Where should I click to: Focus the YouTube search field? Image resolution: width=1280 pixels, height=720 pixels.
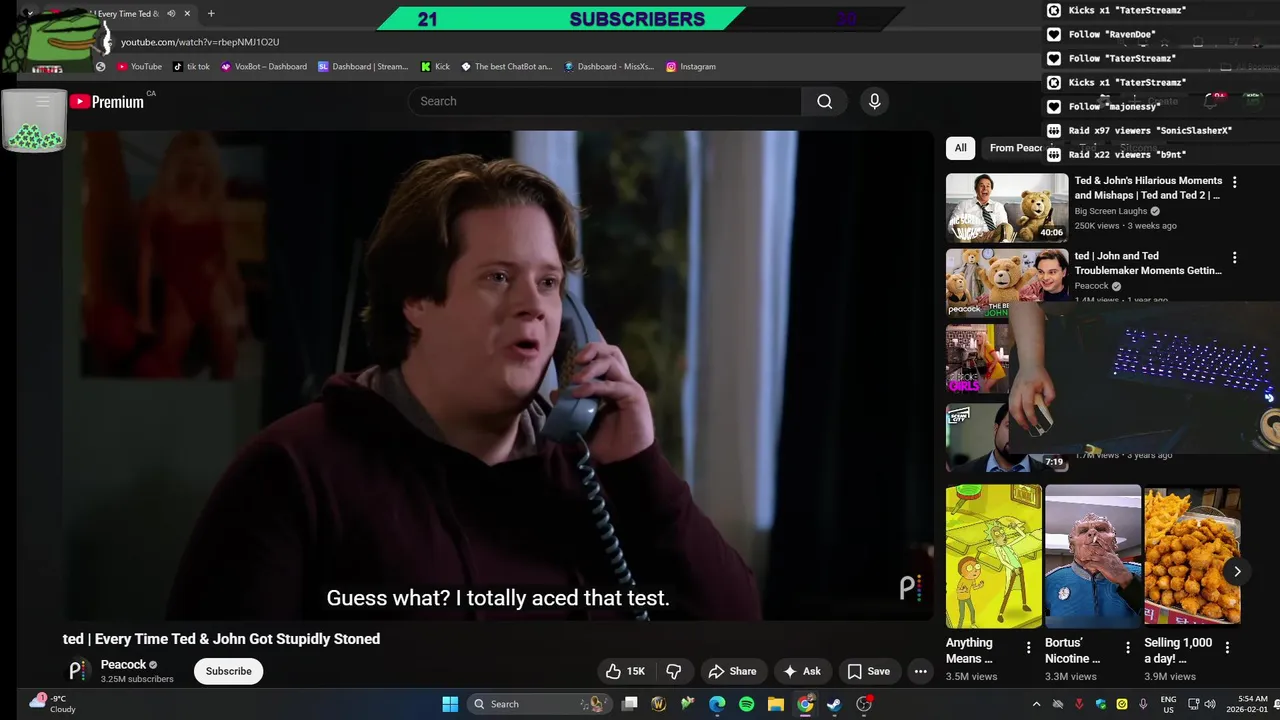(604, 101)
